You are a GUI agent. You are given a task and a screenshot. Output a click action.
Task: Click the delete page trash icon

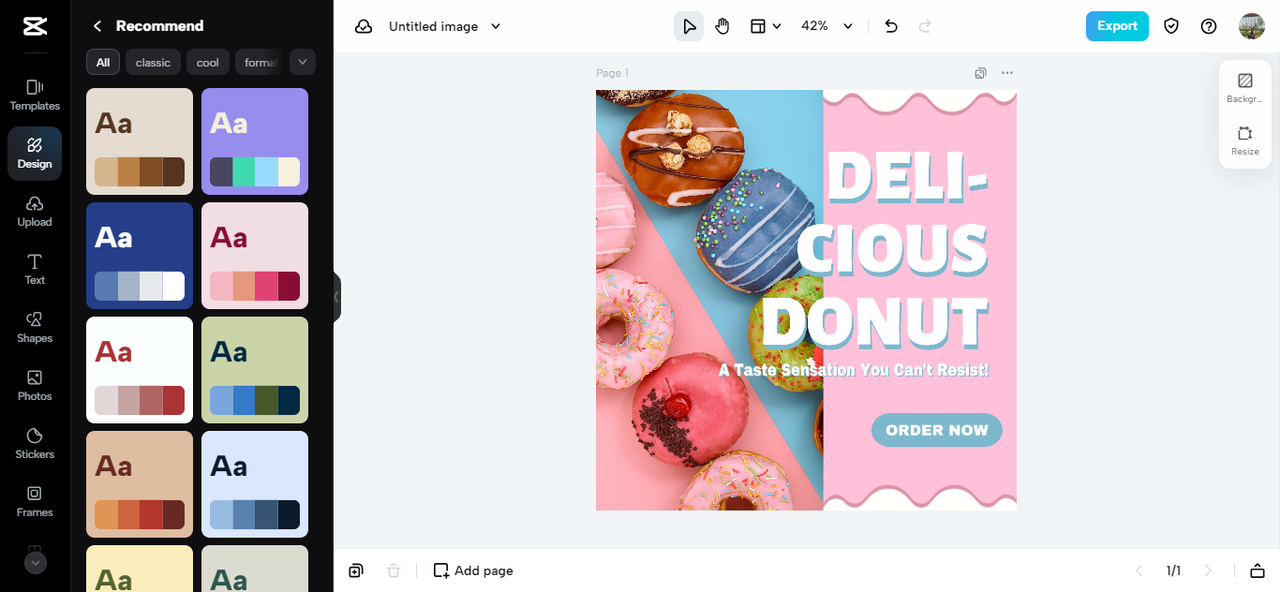coord(394,570)
